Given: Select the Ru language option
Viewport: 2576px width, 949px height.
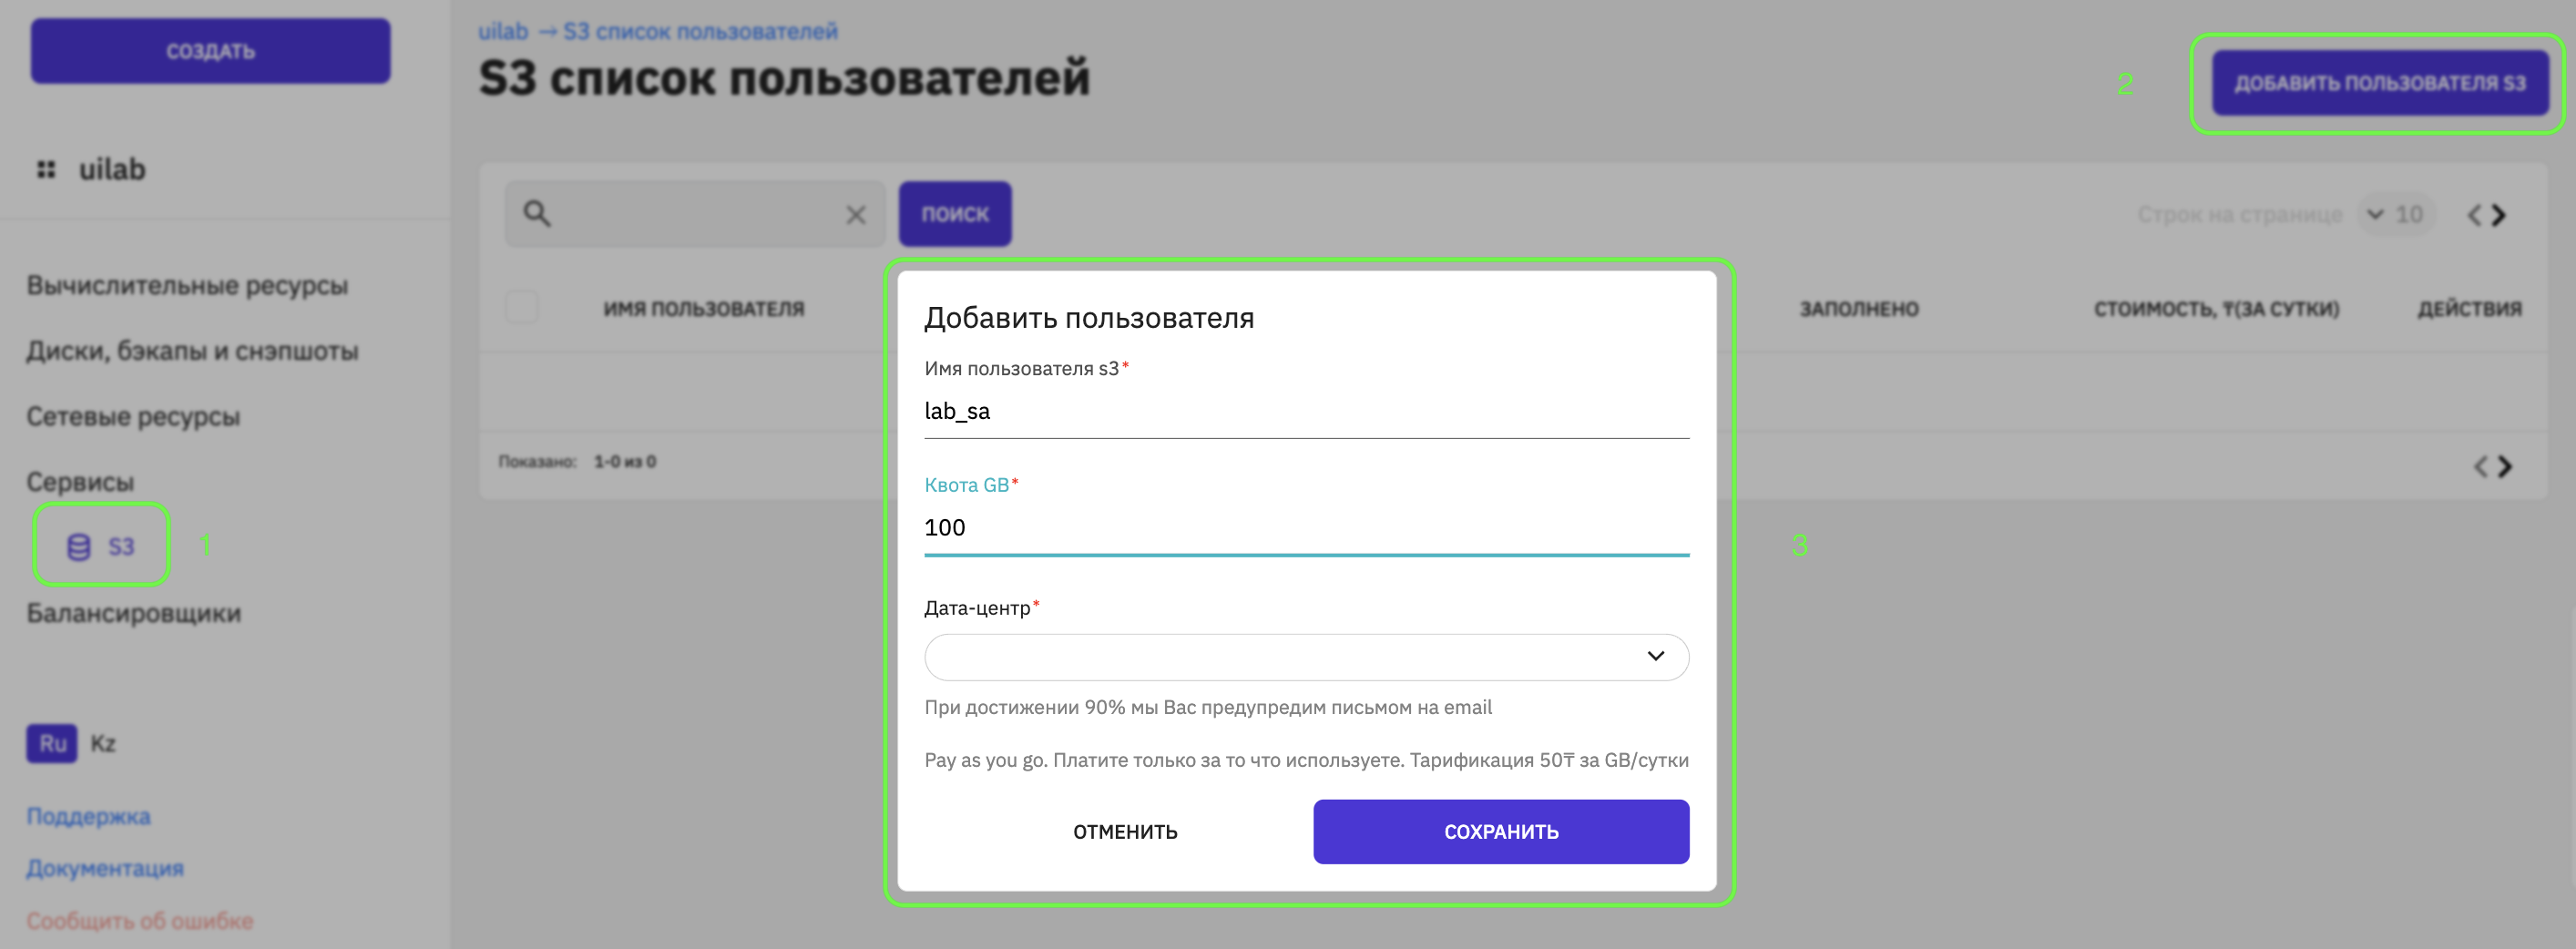Looking at the screenshot, I should point(52,743).
